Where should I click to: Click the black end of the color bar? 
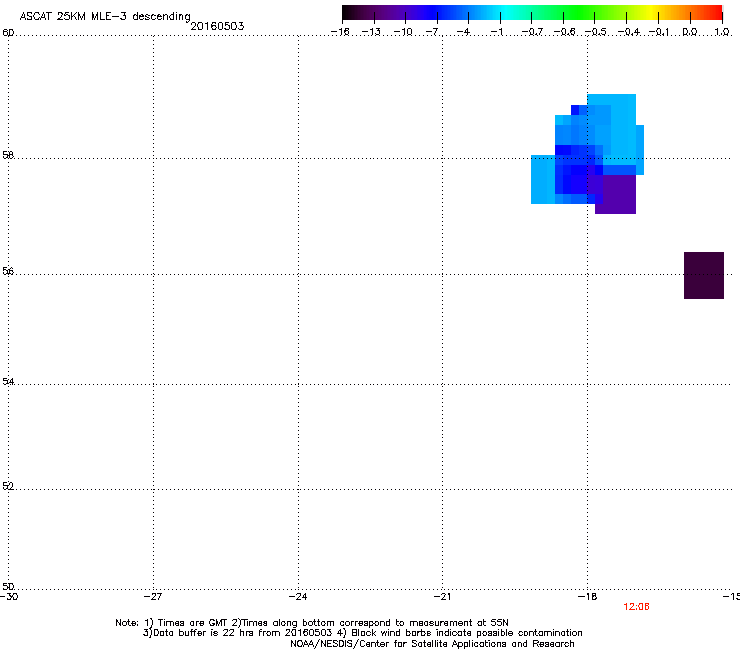(x=349, y=13)
